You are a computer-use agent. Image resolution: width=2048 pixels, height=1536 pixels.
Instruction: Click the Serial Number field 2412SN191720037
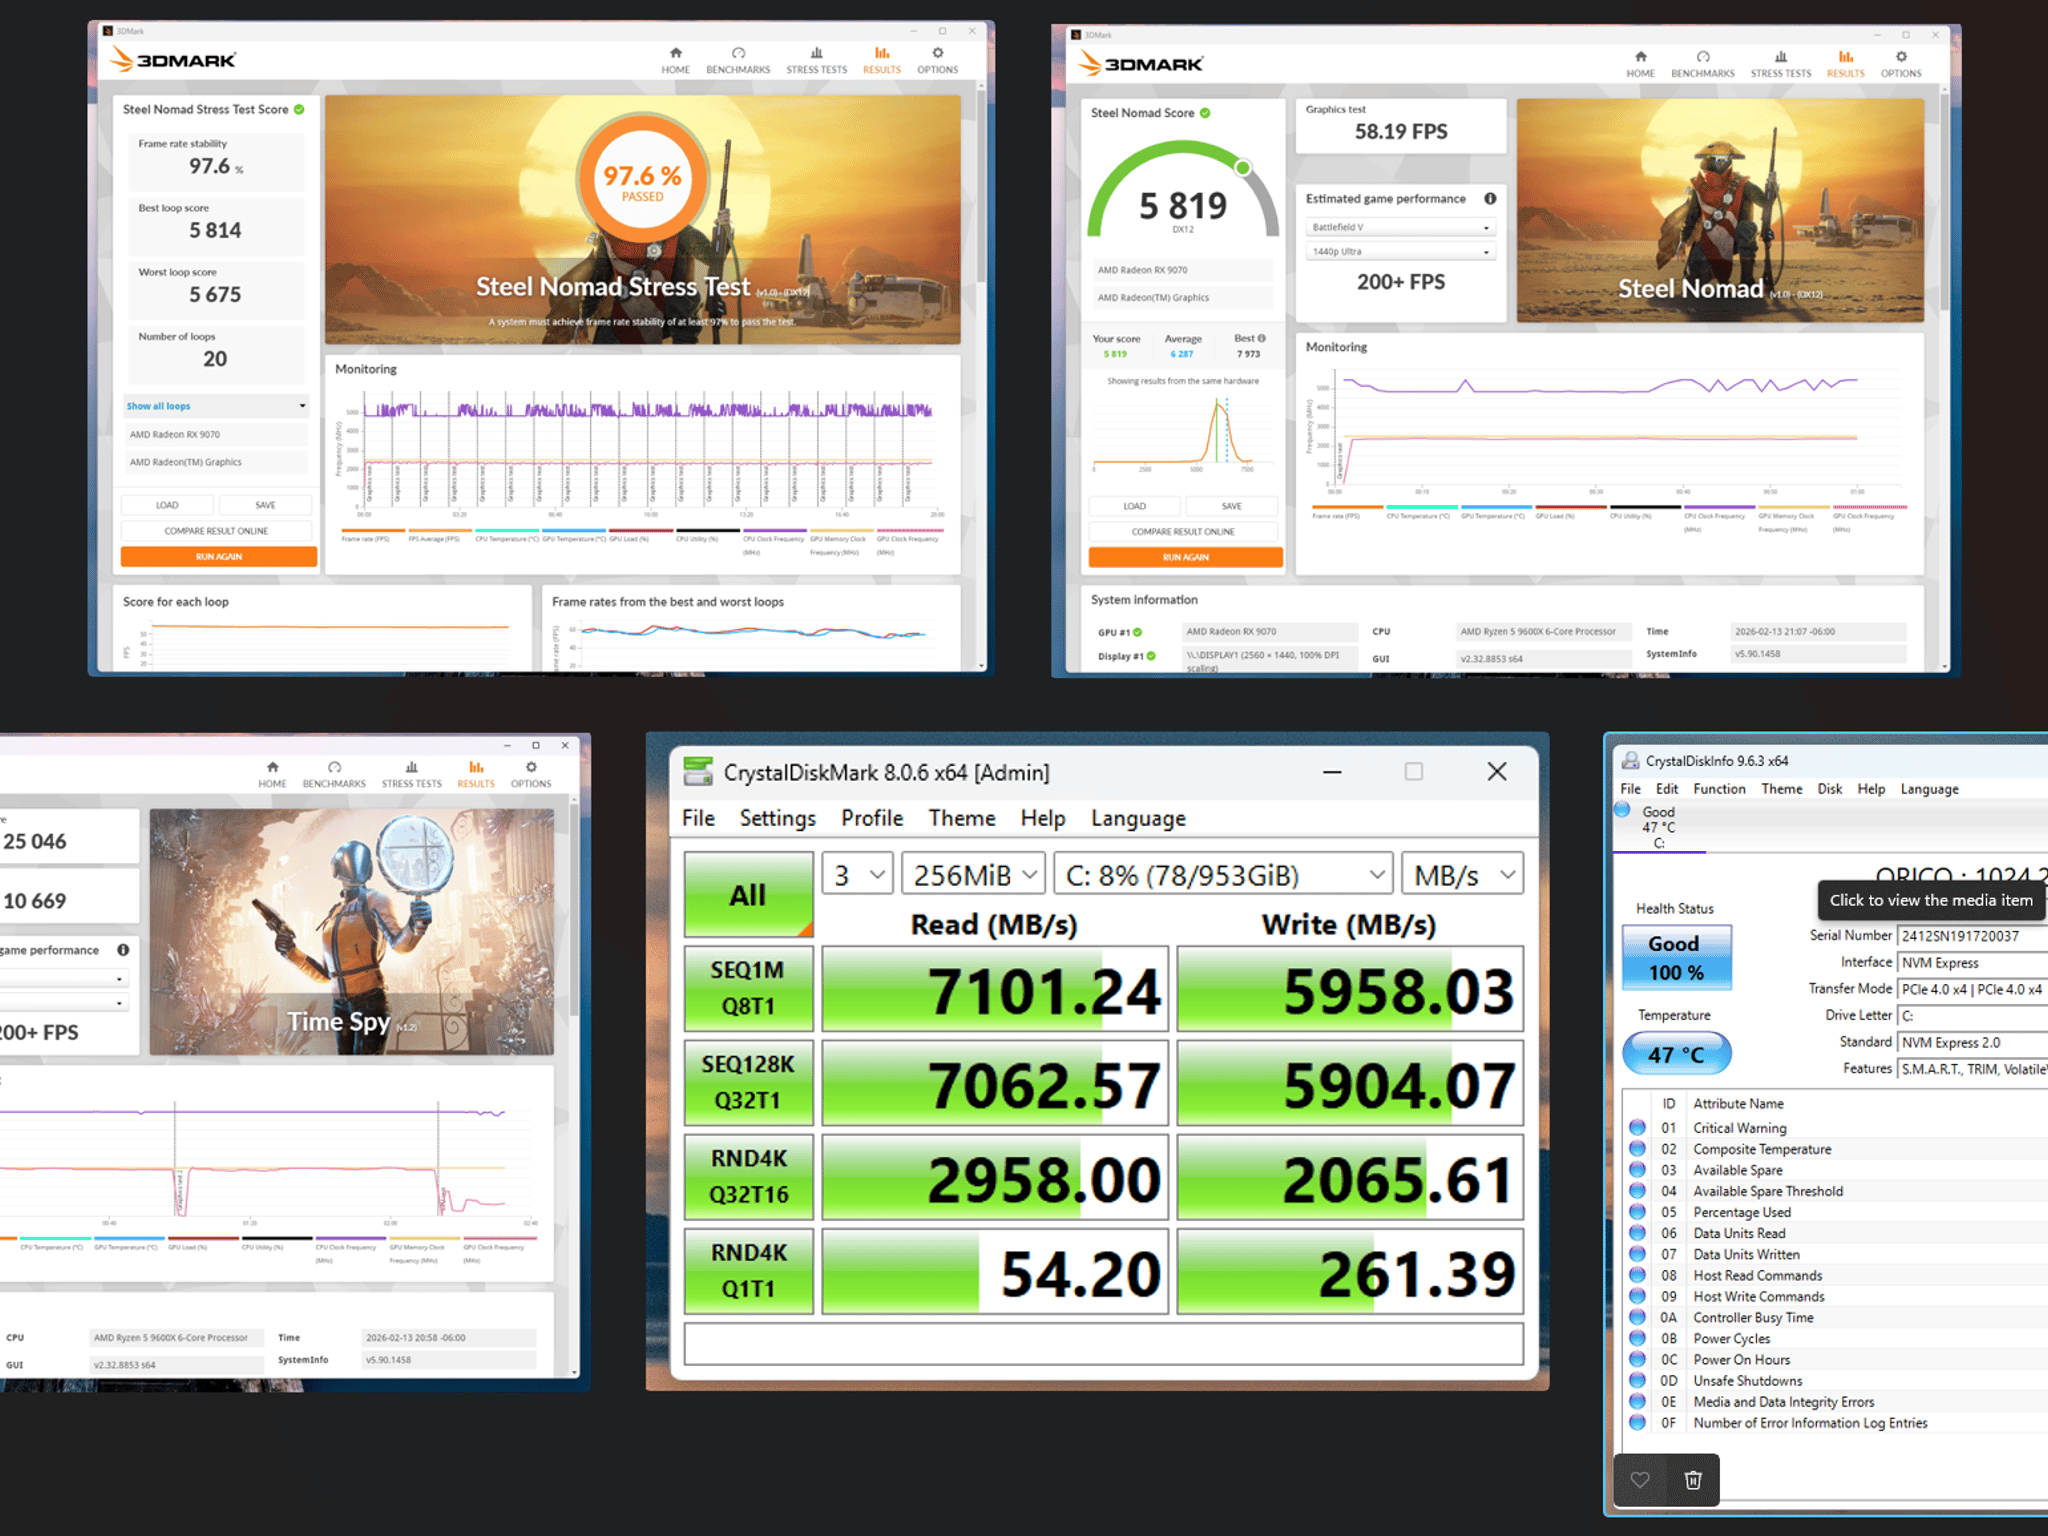1973,936
